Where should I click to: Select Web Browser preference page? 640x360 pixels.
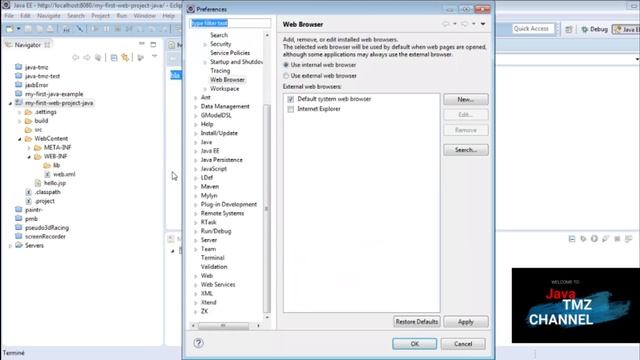pyautogui.click(x=227, y=80)
